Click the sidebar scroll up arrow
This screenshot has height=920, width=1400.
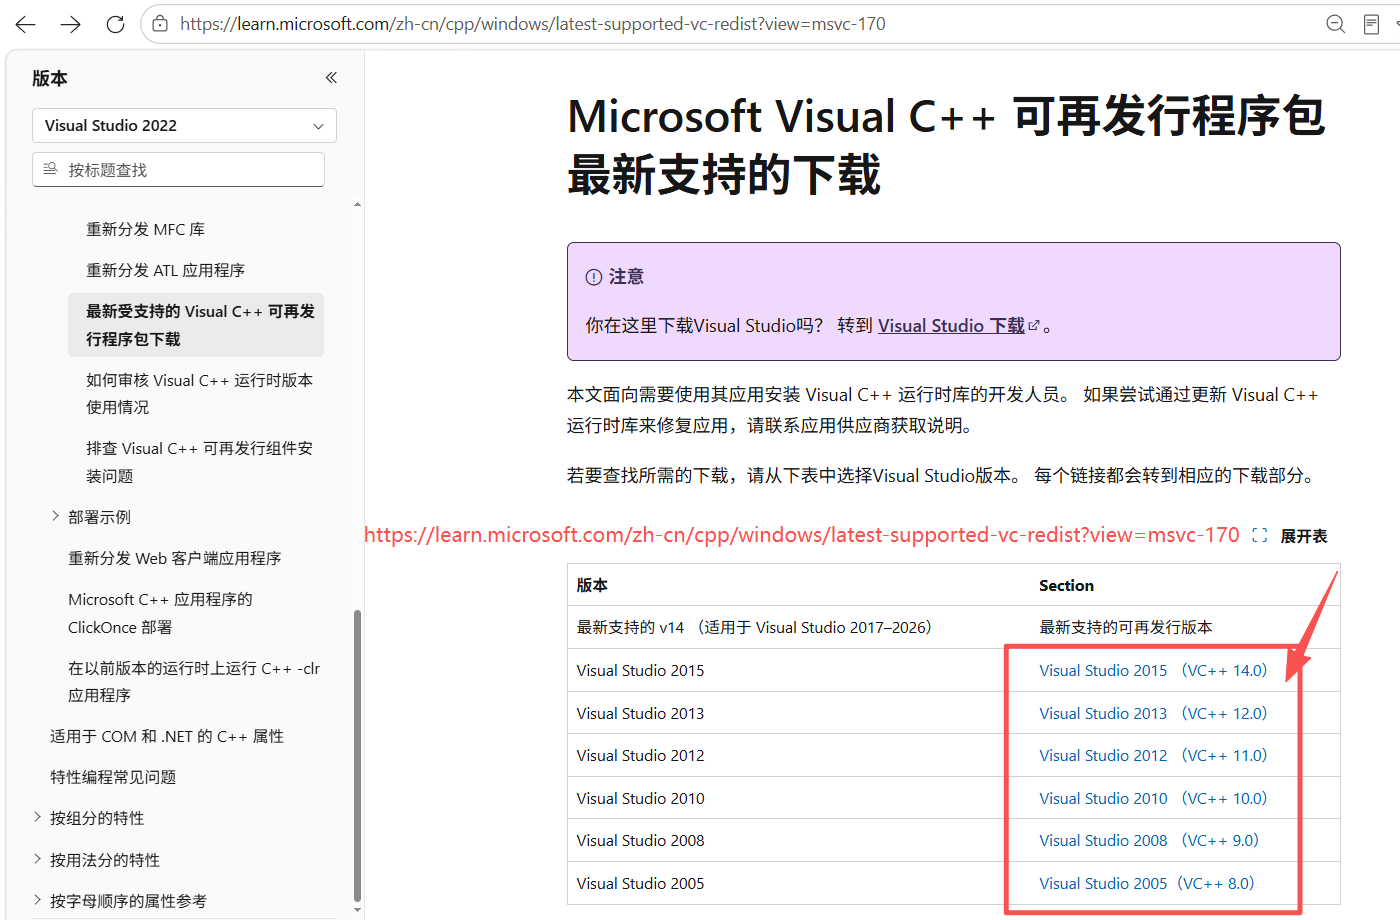357,204
